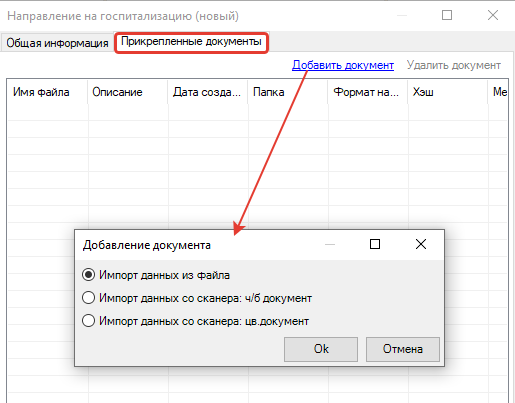Click the Отмена button
The width and height of the screenshot is (515, 403).
click(403, 349)
